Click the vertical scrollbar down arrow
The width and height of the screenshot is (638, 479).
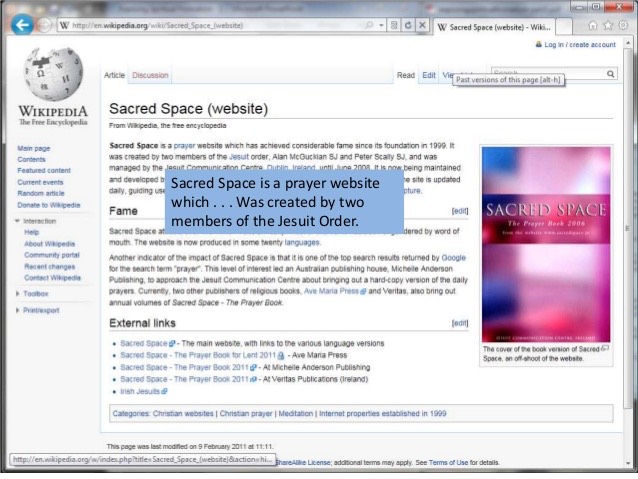click(x=628, y=463)
